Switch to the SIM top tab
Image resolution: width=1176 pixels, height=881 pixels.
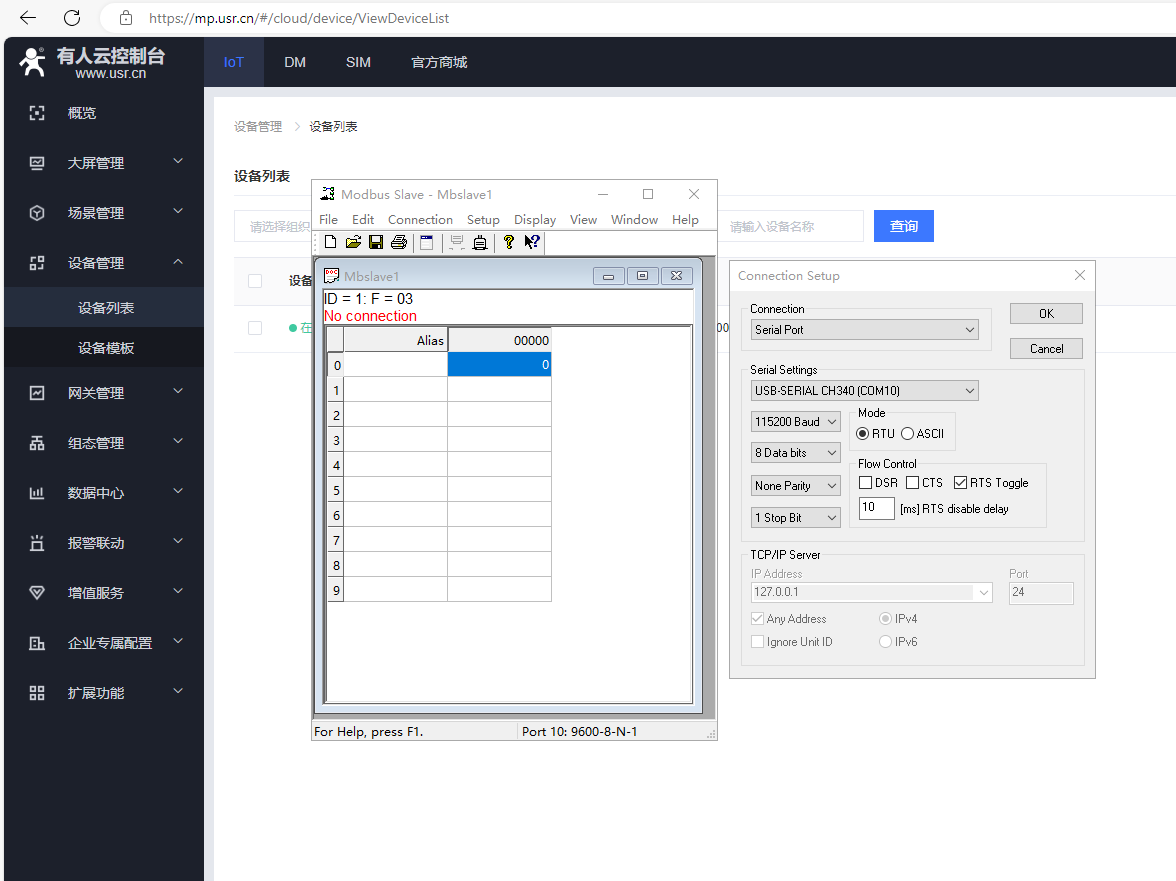(x=358, y=62)
